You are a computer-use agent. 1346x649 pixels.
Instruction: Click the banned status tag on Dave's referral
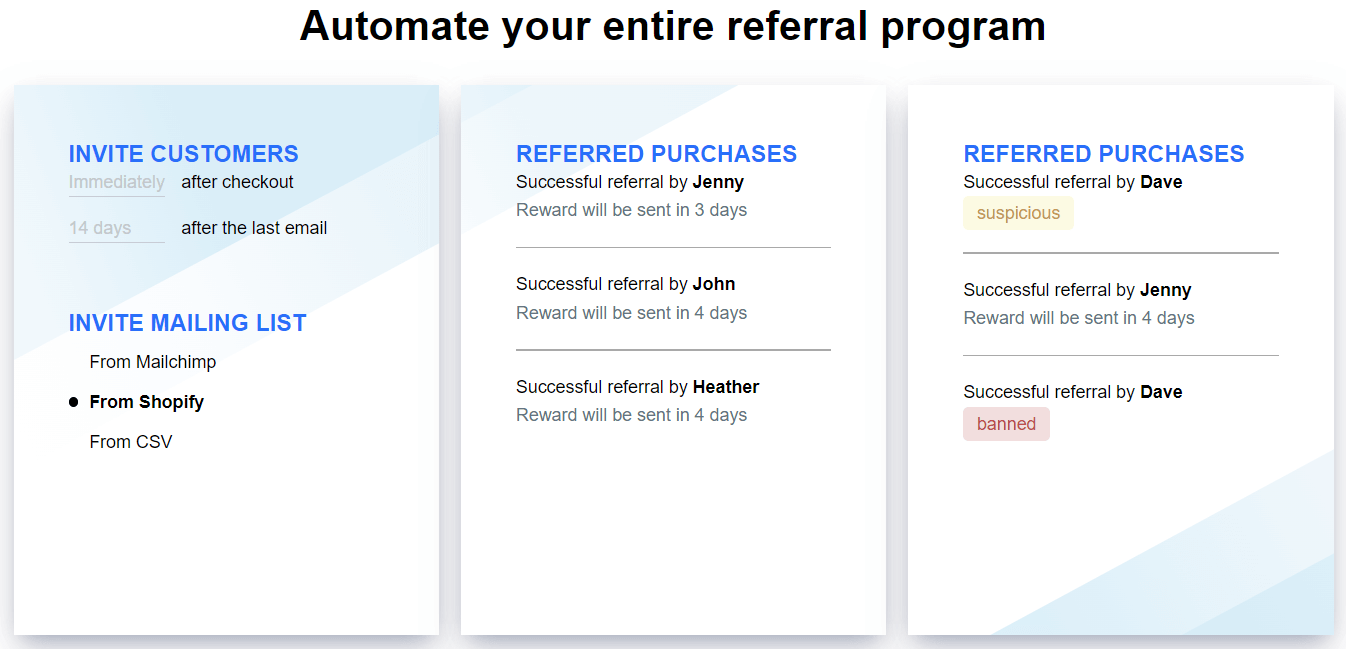1006,423
